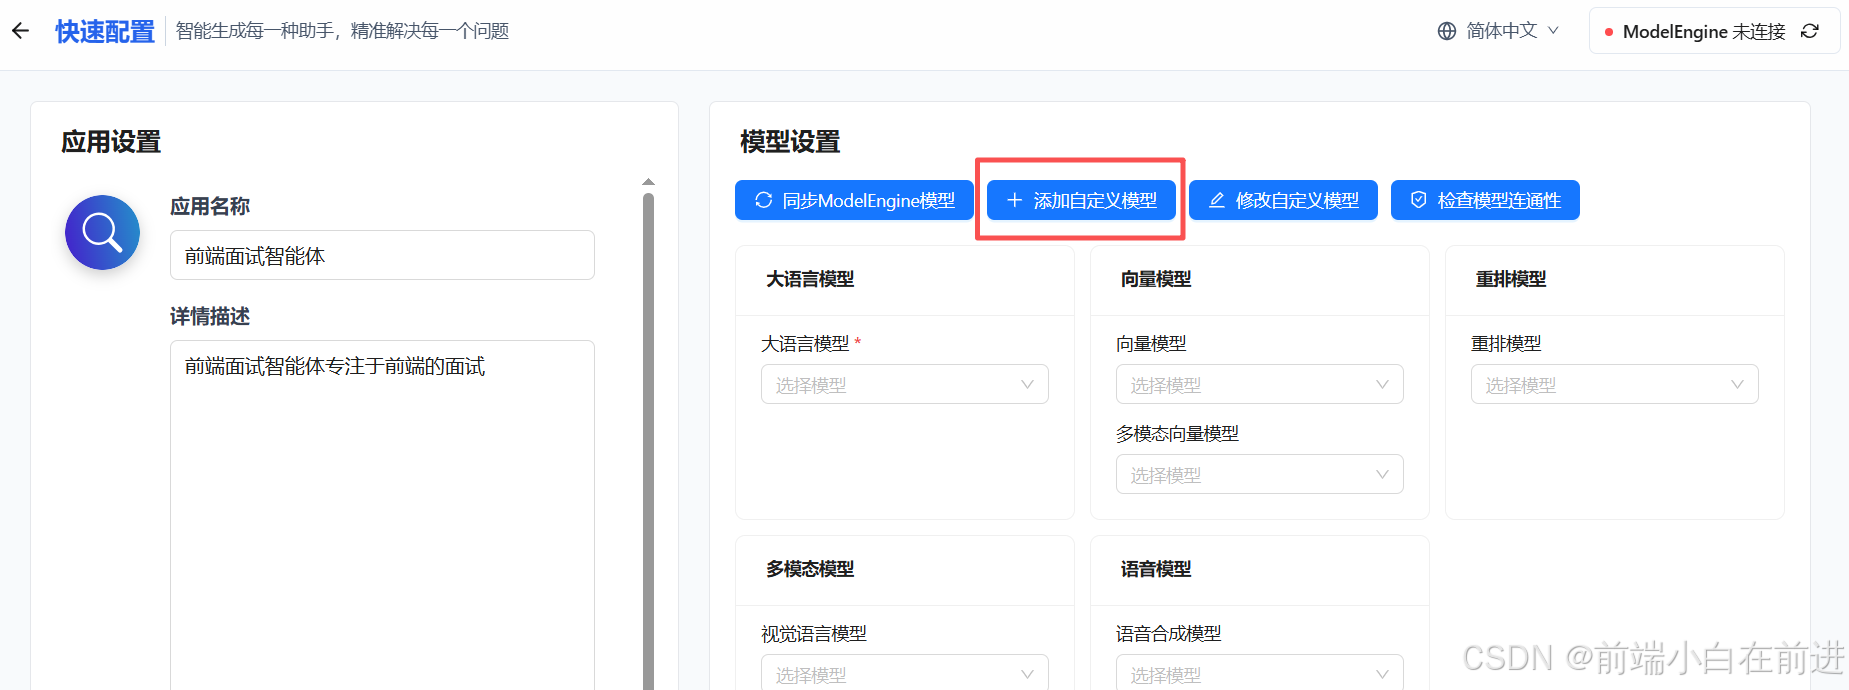Open the 向量模型 select dropdown
This screenshot has width=1849, height=690.
[x=1259, y=384]
